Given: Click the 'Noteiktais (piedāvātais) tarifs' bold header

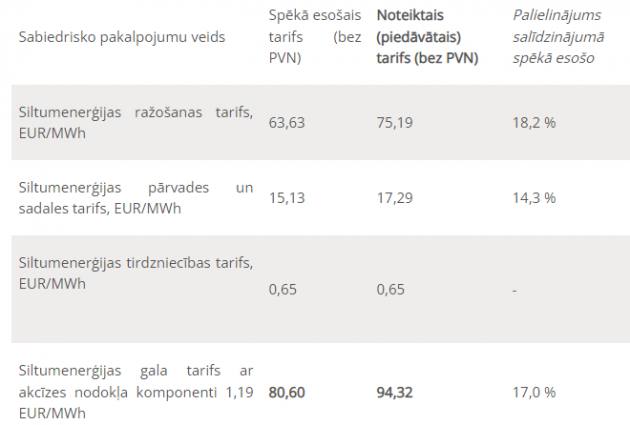Looking at the screenshot, I should (427, 37).
